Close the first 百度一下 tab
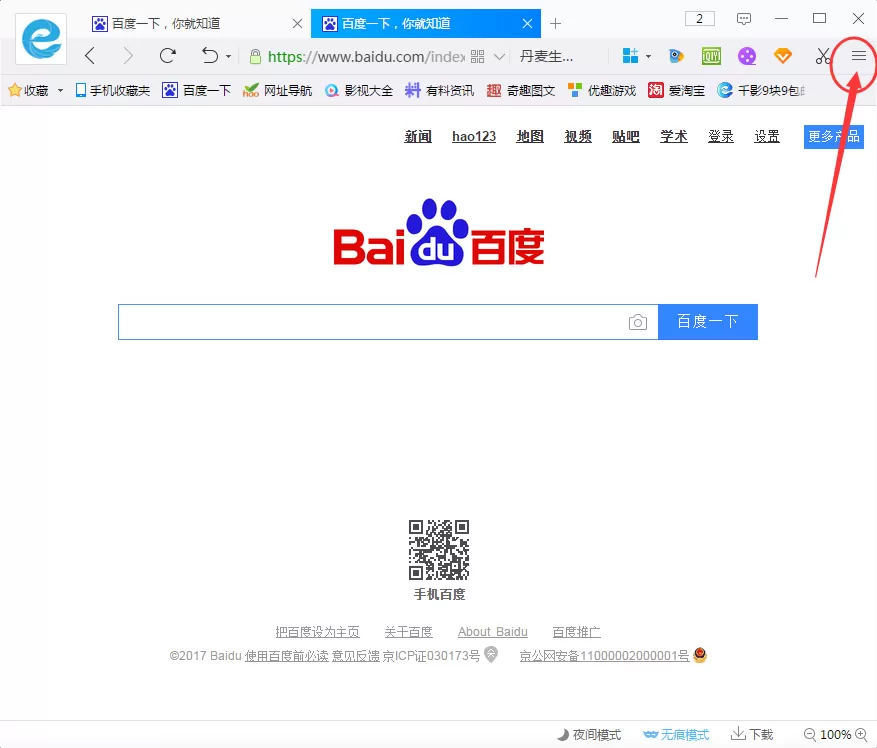This screenshot has height=748, width=877. tap(298, 23)
